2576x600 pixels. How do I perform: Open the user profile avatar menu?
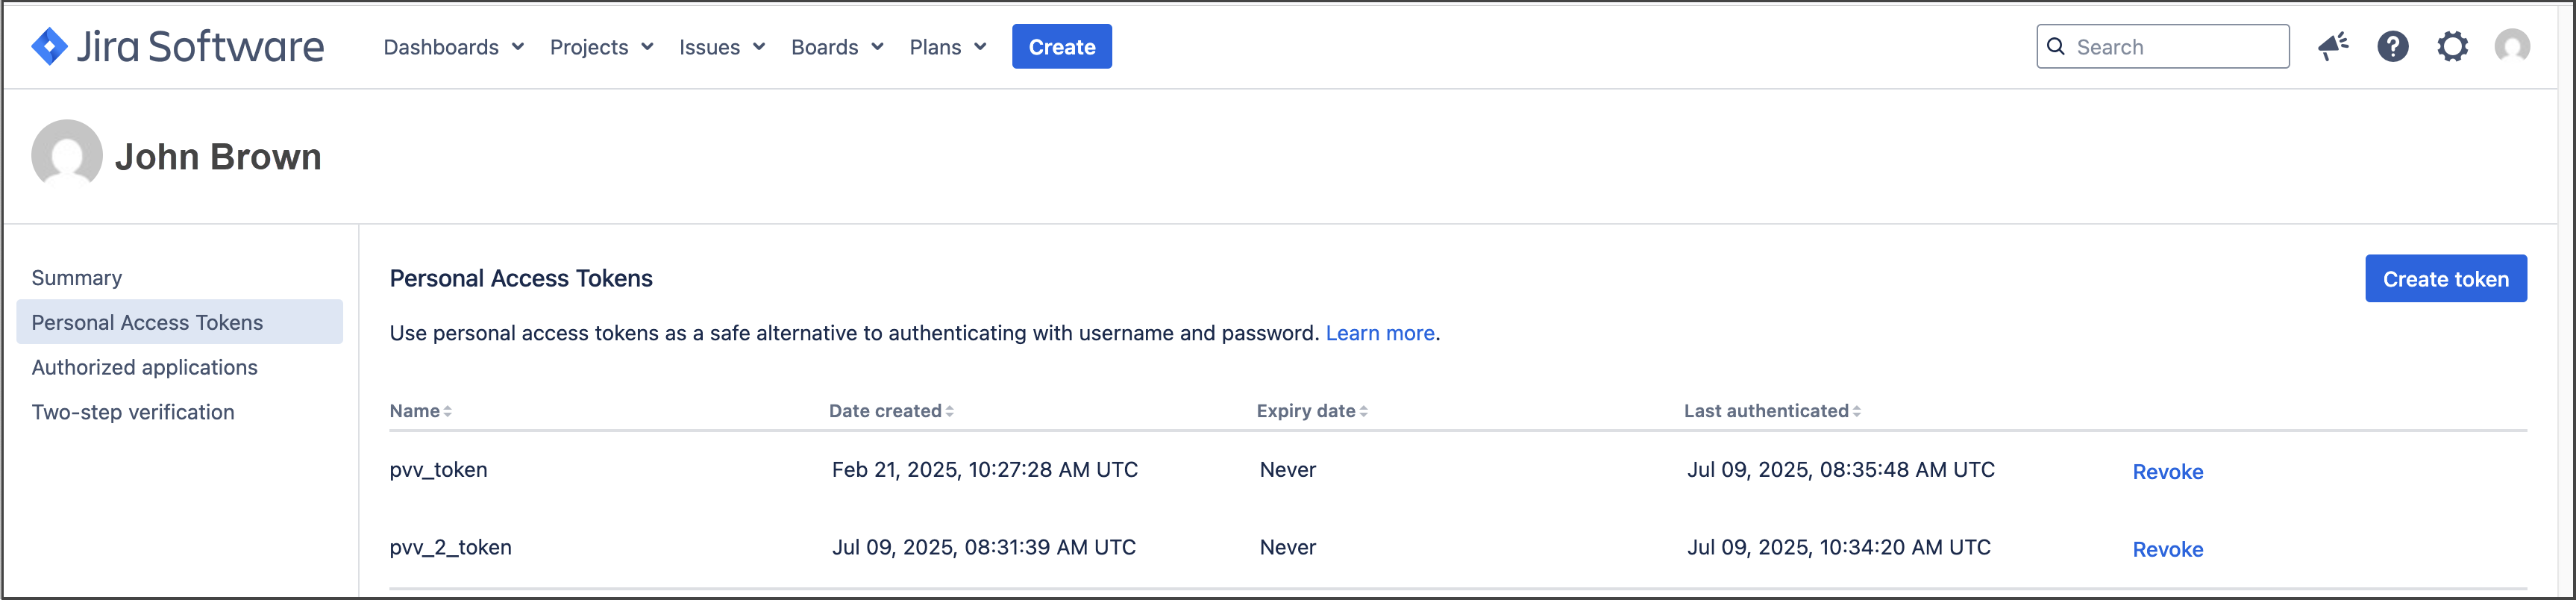2512,47
